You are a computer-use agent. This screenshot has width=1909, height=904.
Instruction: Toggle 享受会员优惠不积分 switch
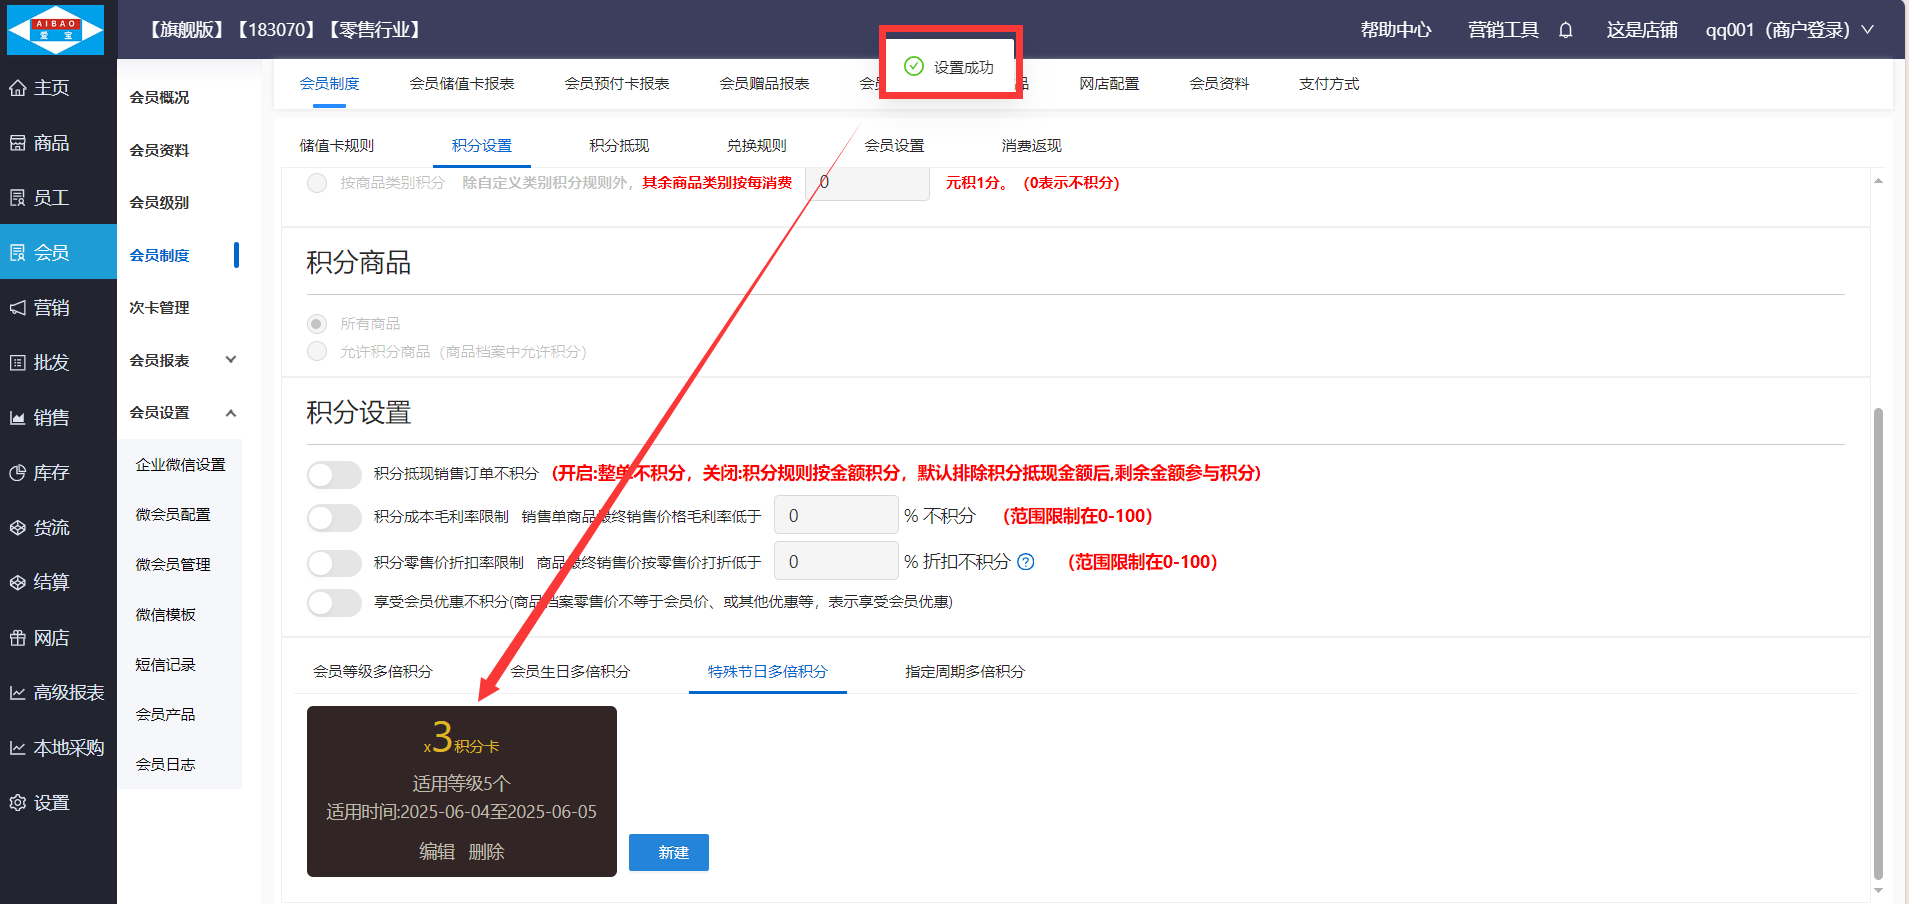tap(334, 602)
